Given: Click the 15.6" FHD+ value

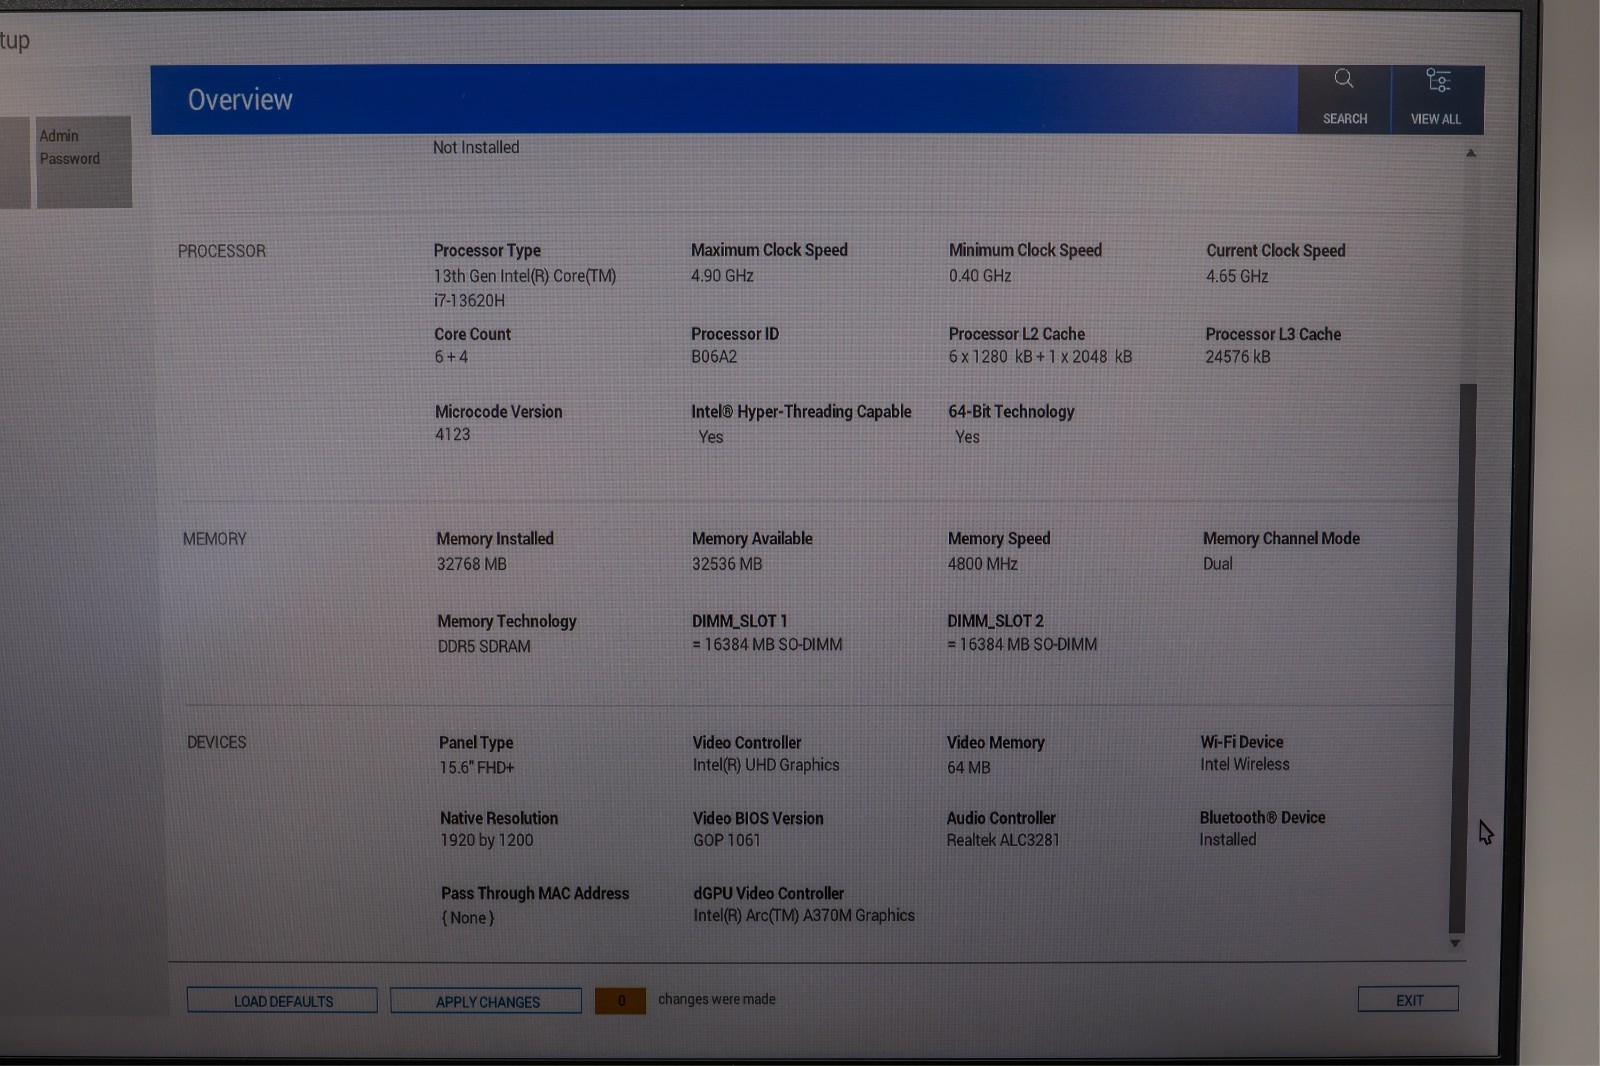Looking at the screenshot, I should pyautogui.click(x=477, y=768).
